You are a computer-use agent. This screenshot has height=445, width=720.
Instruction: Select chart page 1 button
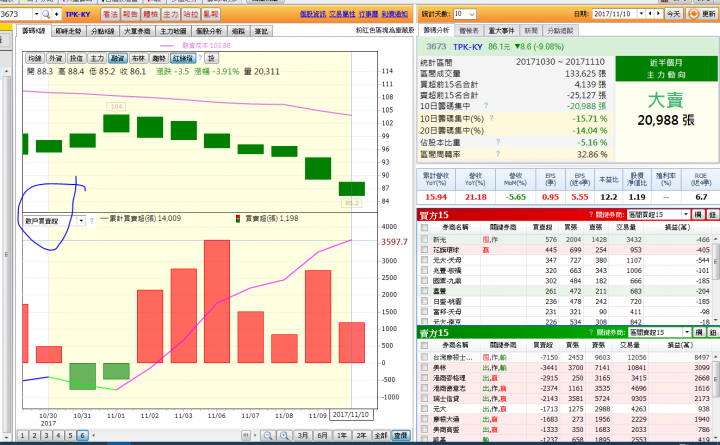[x=22, y=435]
